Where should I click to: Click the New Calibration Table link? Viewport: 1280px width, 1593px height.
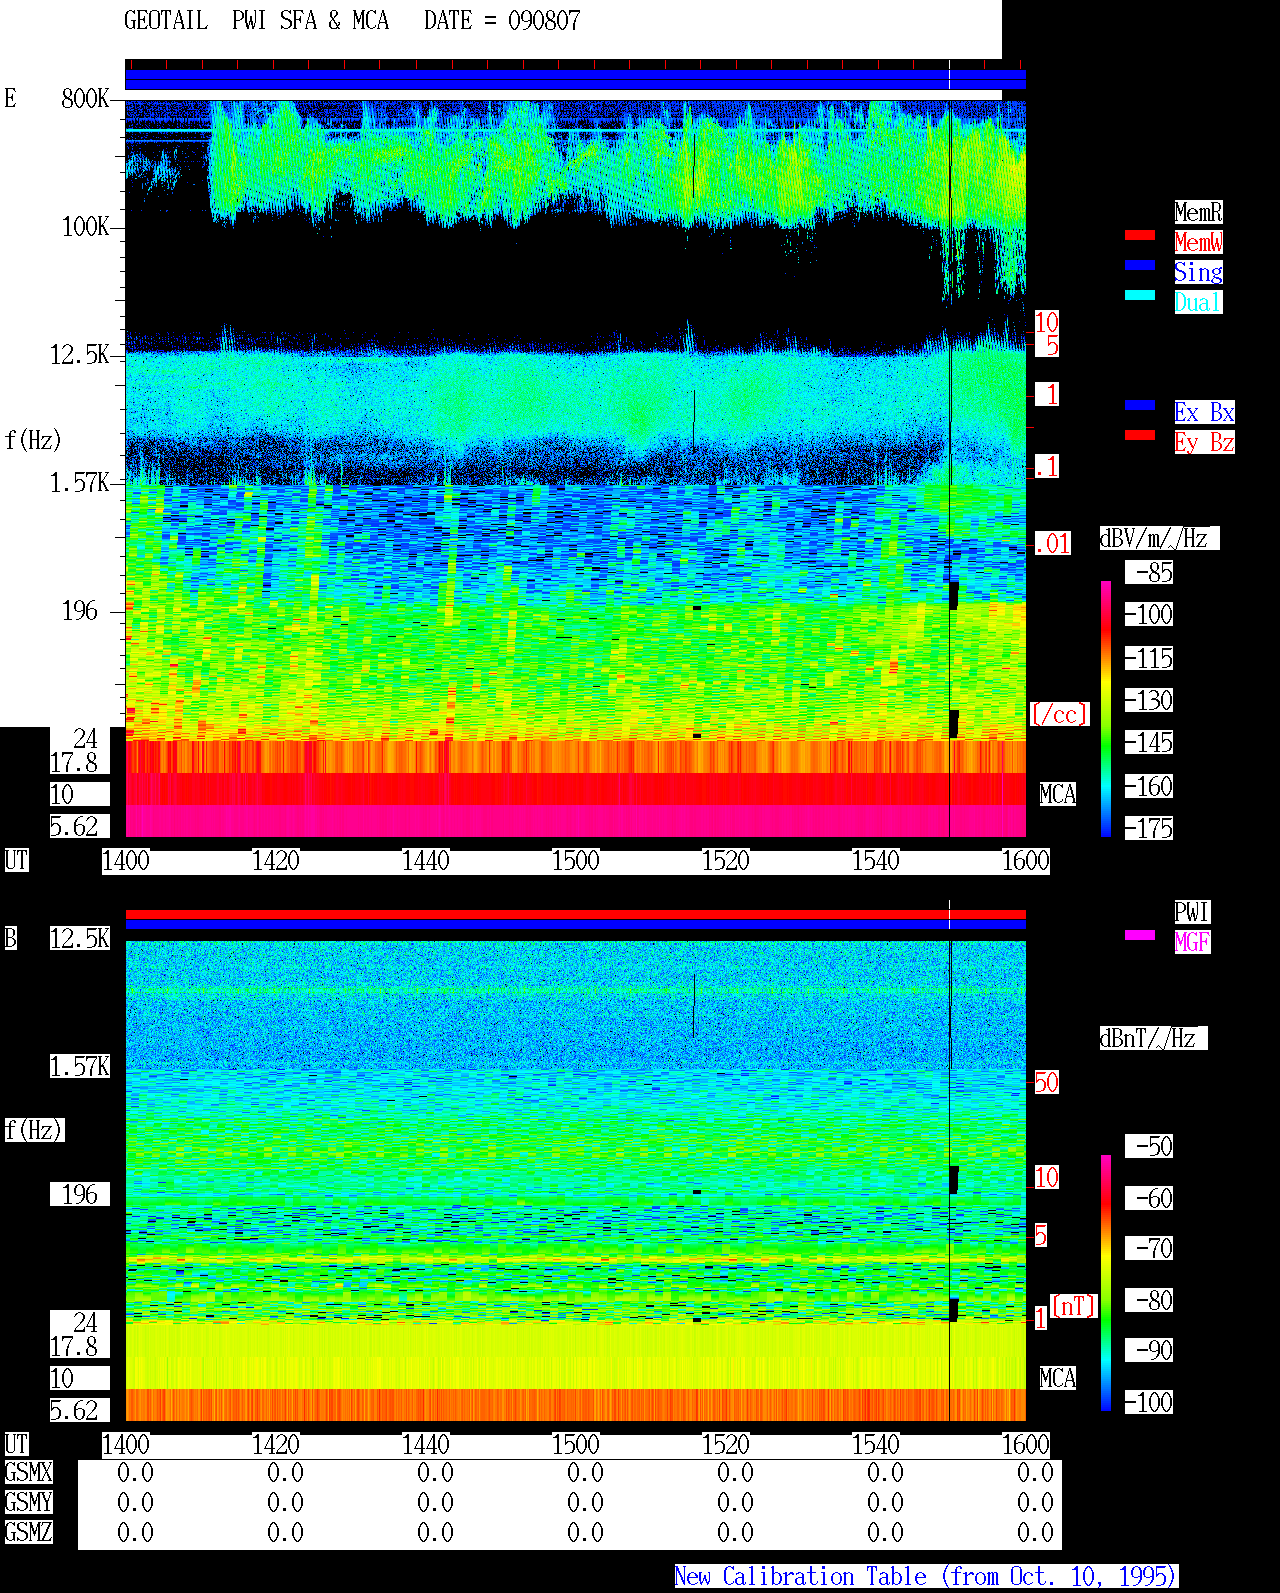tap(926, 1577)
